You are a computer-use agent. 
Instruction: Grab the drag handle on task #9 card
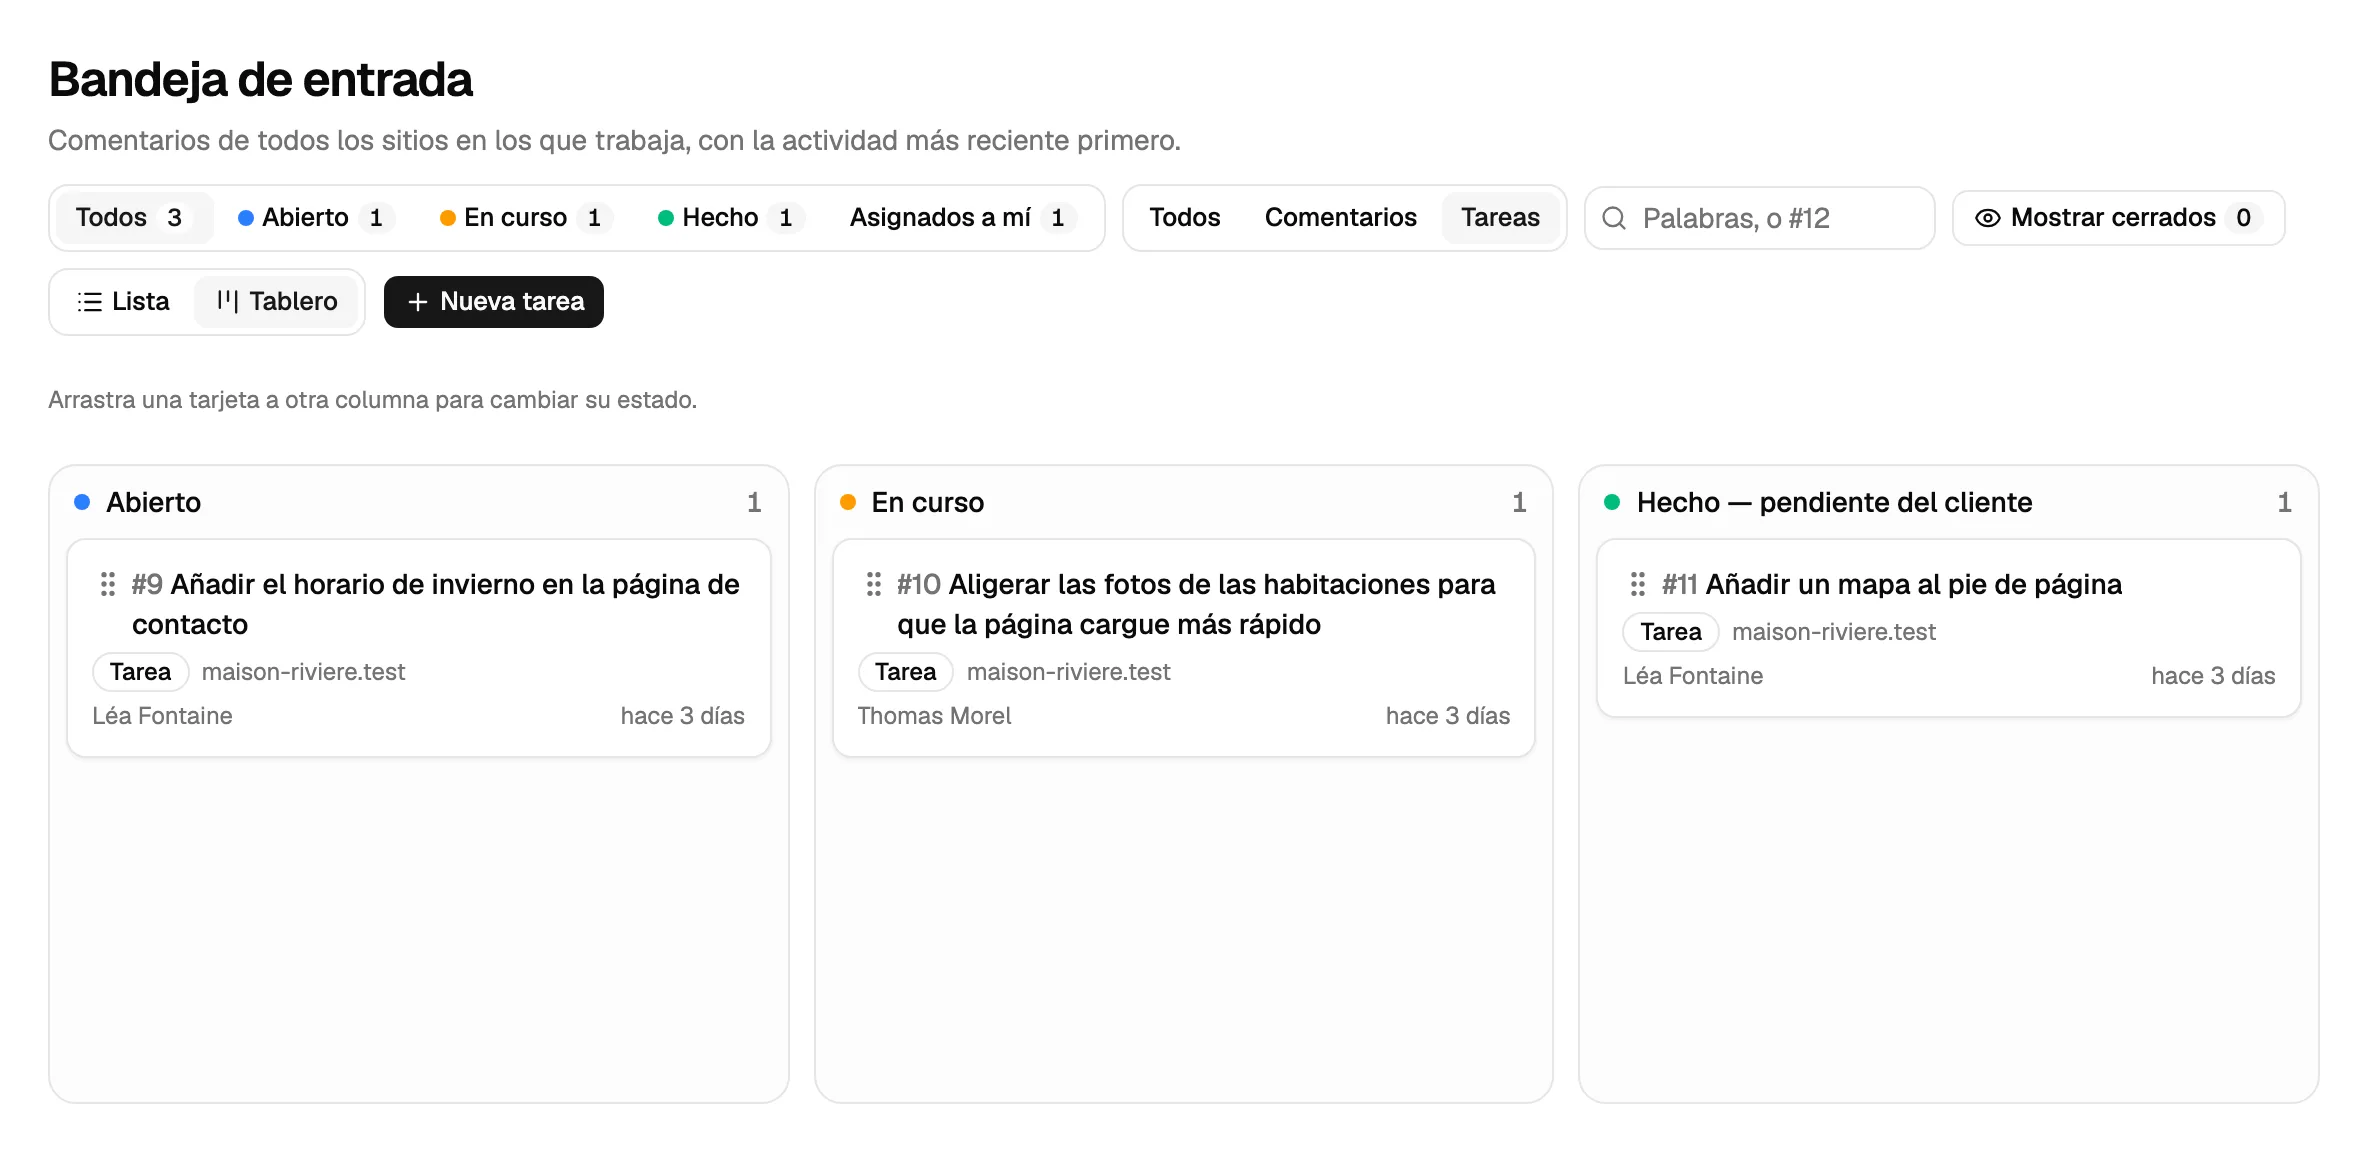108,584
